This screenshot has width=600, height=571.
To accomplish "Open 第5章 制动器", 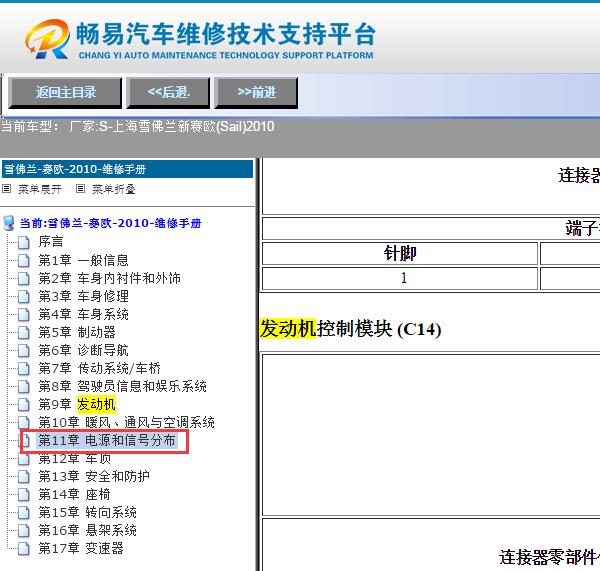I will [77, 332].
